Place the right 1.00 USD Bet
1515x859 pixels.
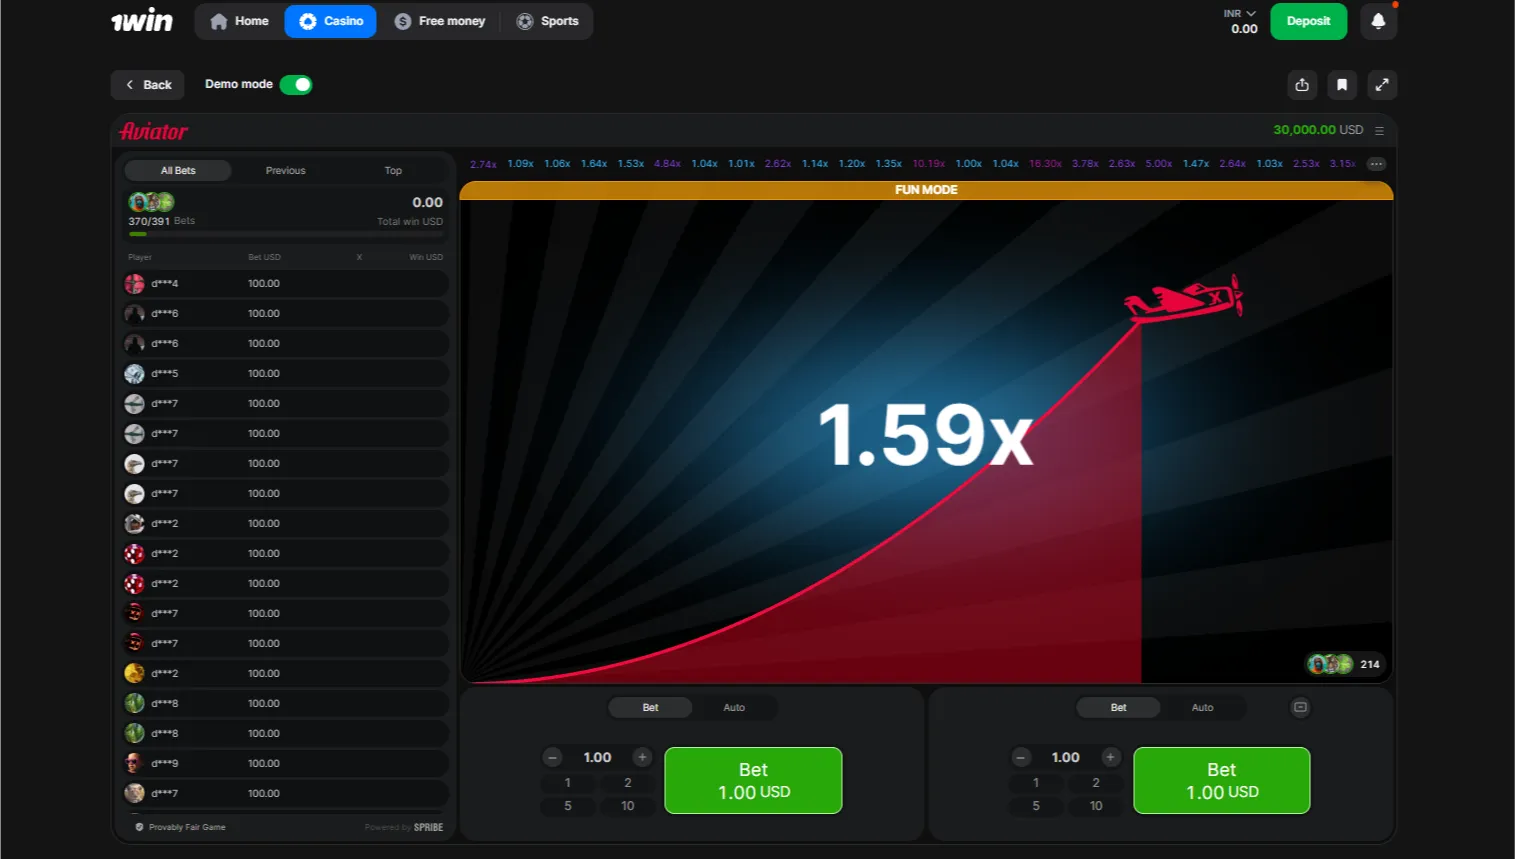(1221, 781)
